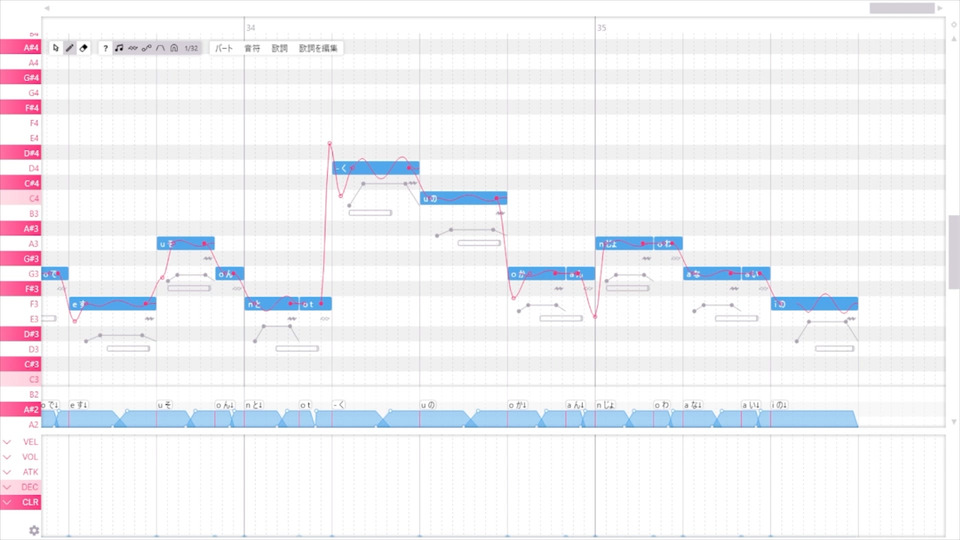Toggle vibrato icon under the 'u の' note
960x540 pixels.
[500, 213]
